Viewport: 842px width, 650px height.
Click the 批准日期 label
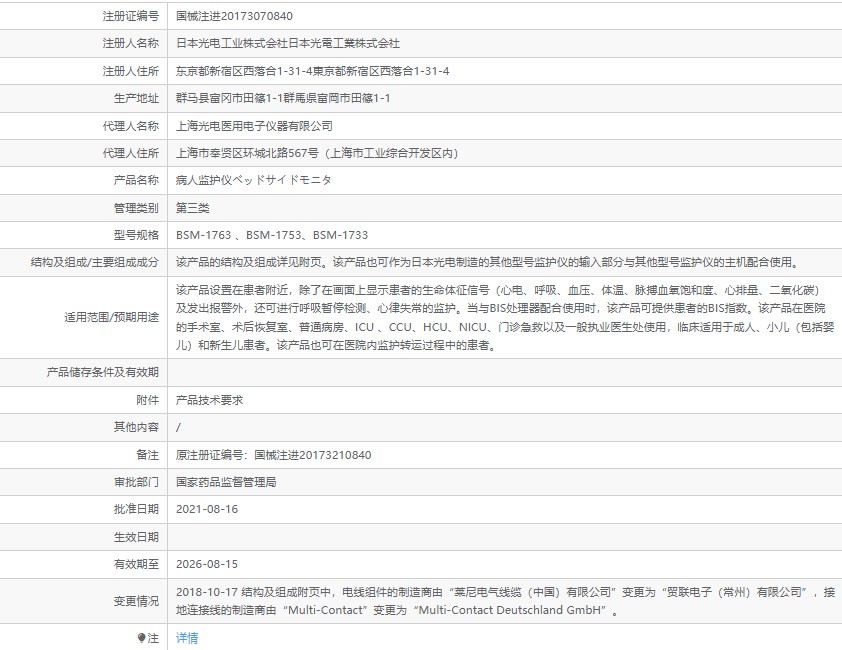click(136, 509)
